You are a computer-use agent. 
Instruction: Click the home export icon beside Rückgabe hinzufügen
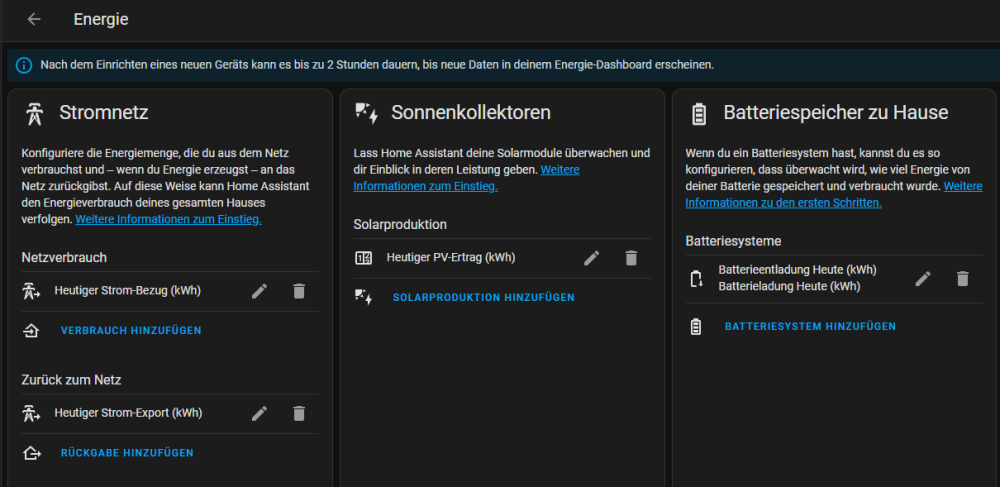coord(32,453)
